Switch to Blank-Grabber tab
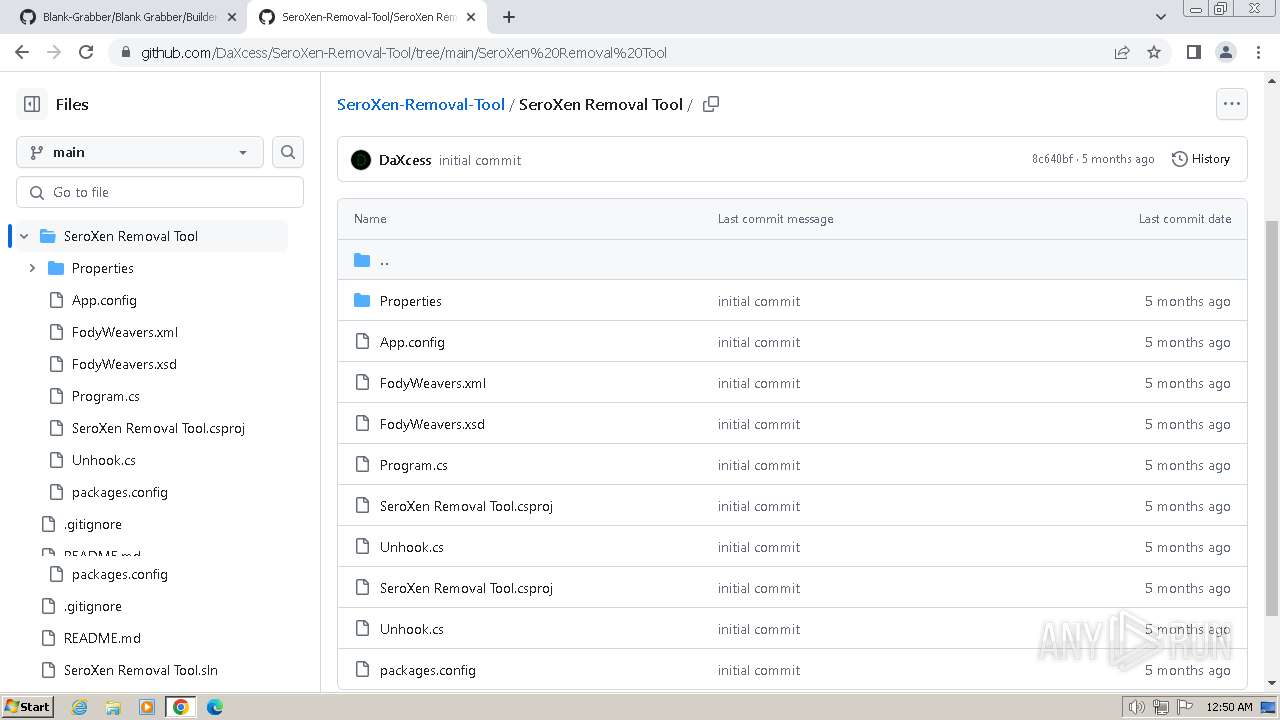This screenshot has width=1280, height=720. pyautogui.click(x=130, y=17)
